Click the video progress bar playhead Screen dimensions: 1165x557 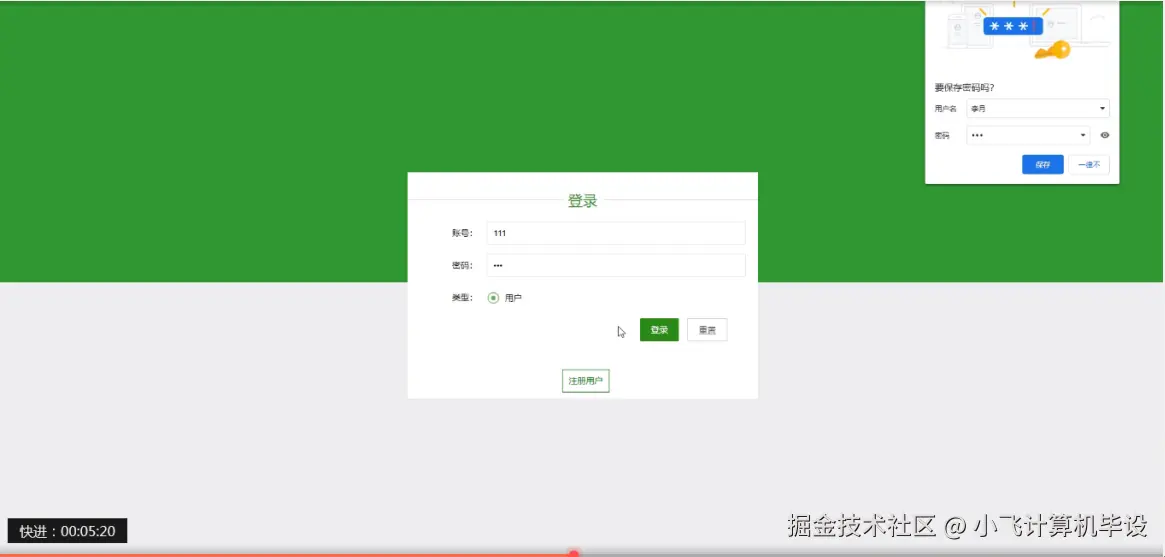pos(574,553)
